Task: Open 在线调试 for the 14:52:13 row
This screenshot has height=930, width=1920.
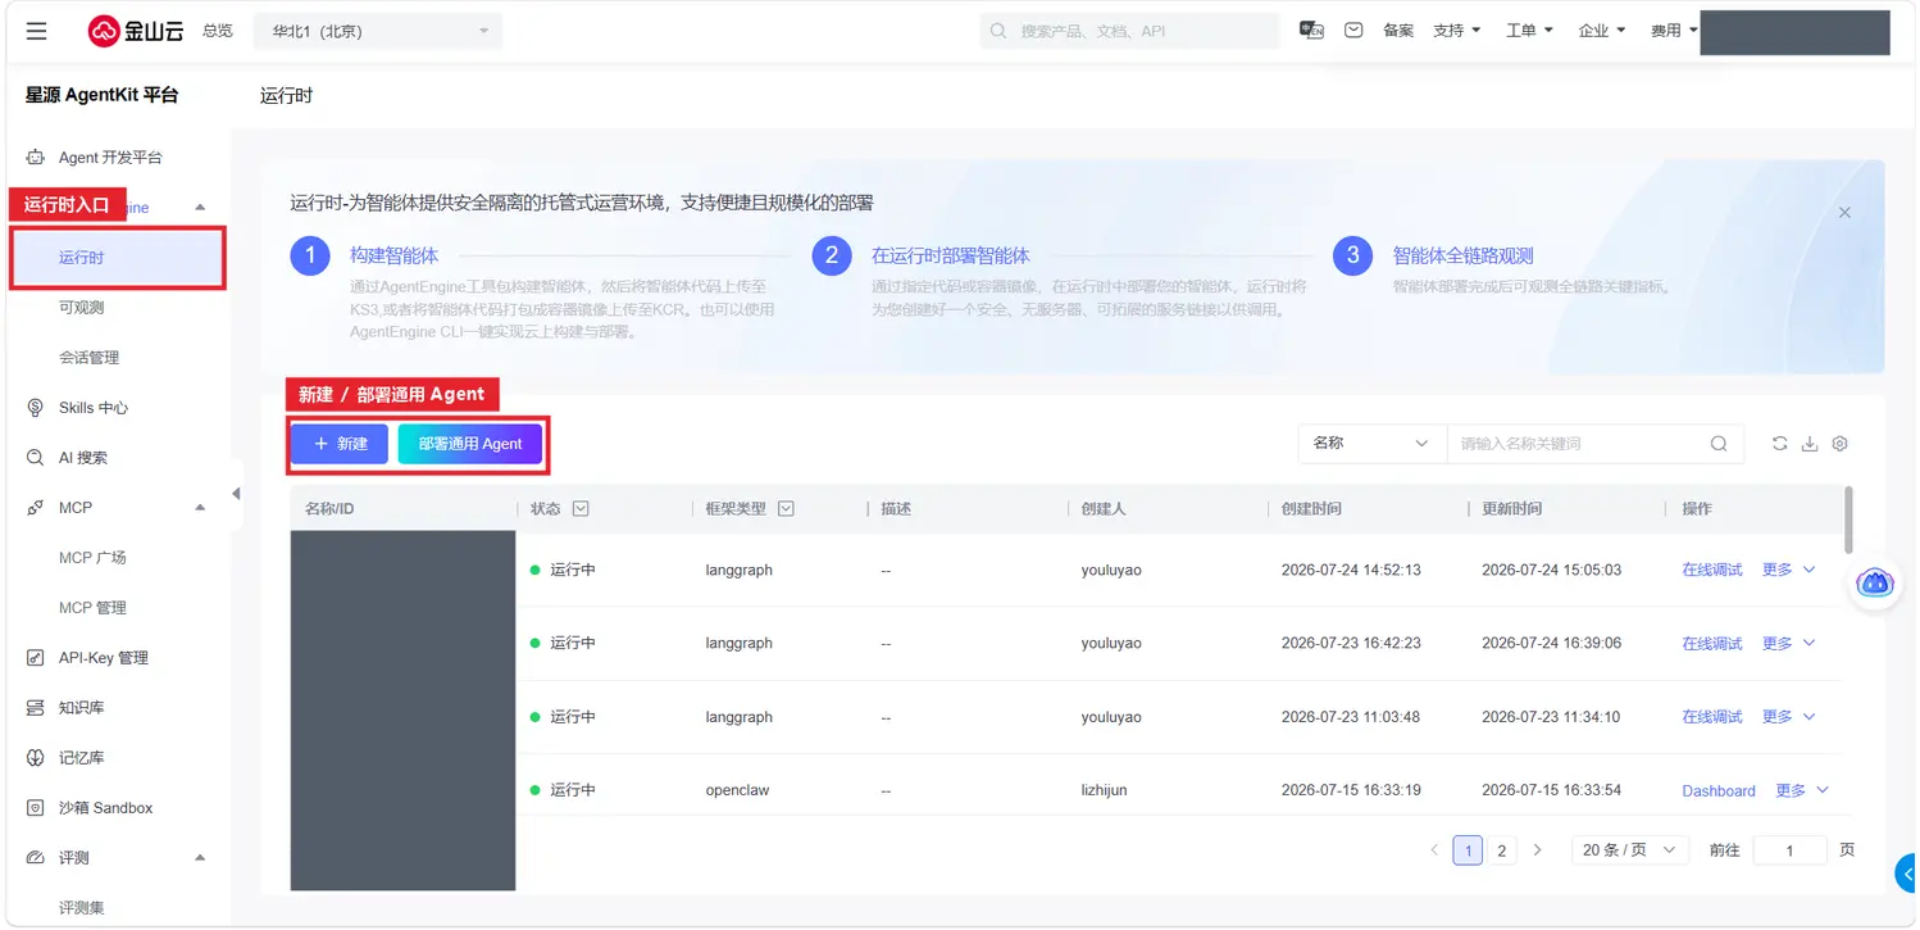Action: 1711,569
